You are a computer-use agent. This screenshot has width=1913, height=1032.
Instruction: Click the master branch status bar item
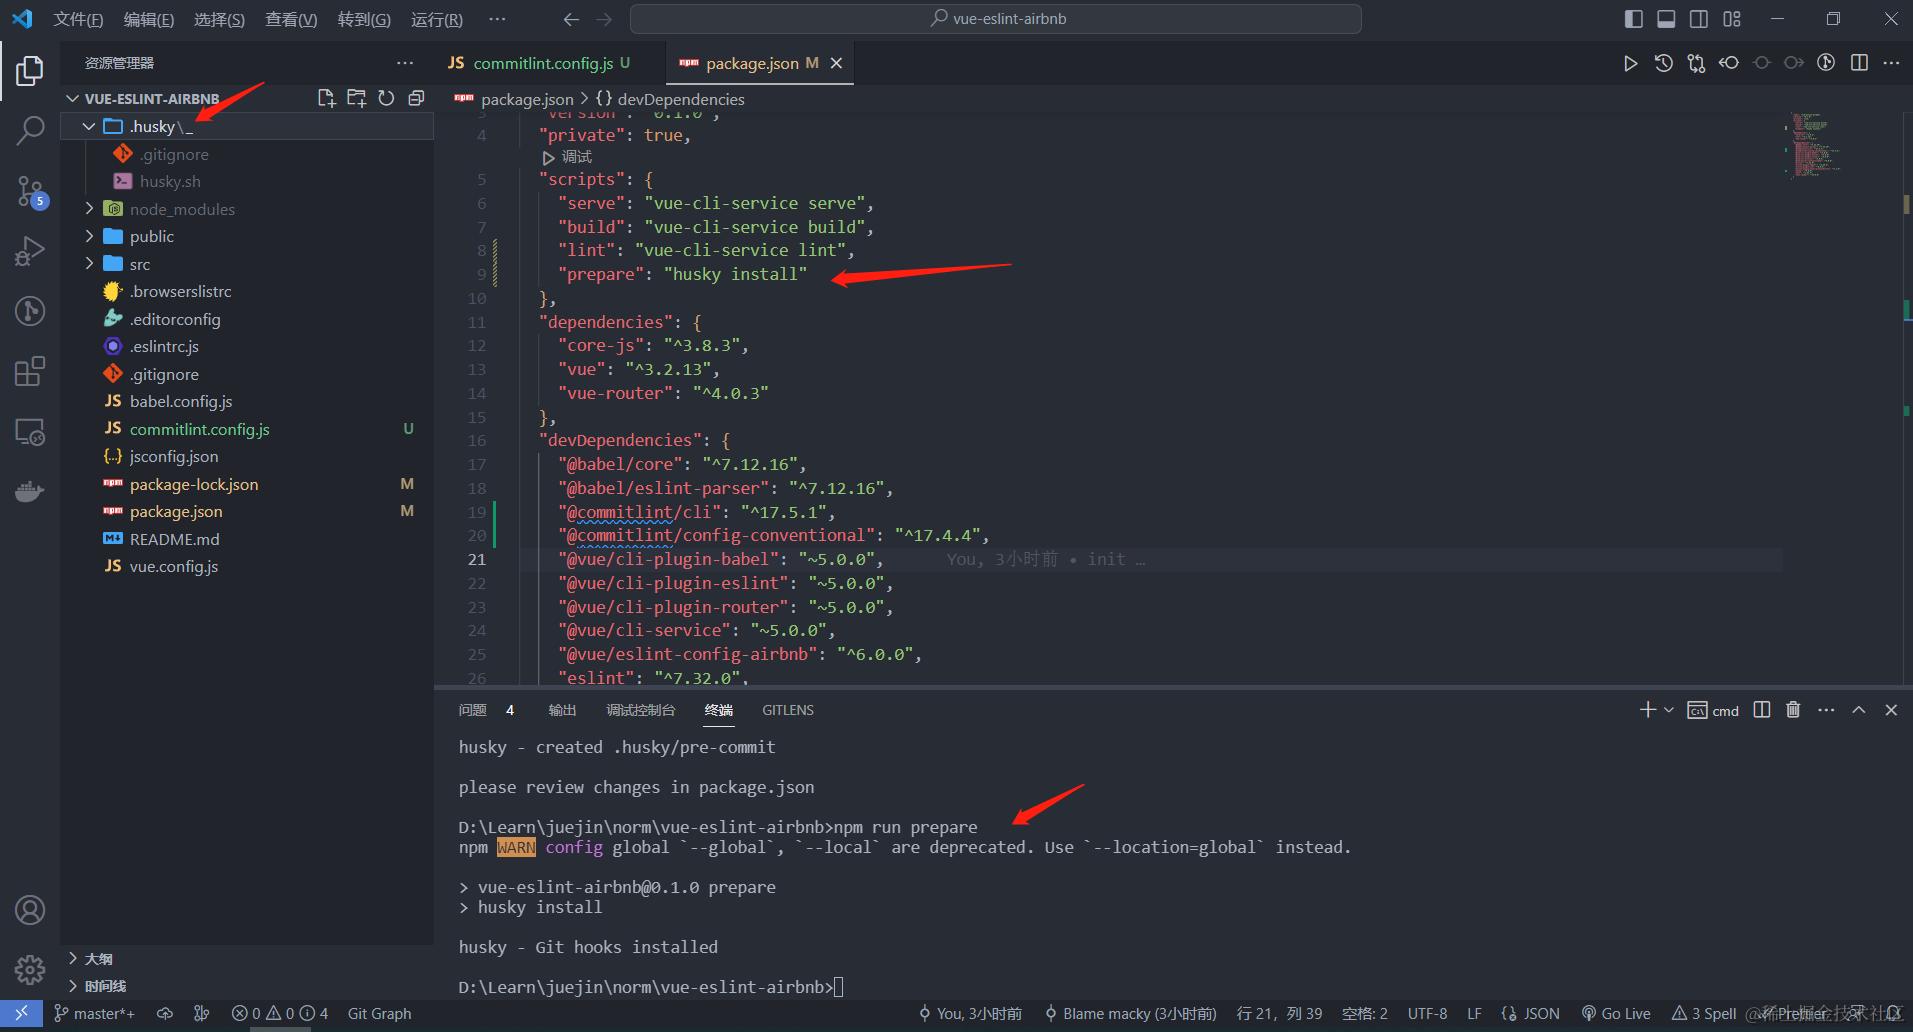coord(94,1013)
